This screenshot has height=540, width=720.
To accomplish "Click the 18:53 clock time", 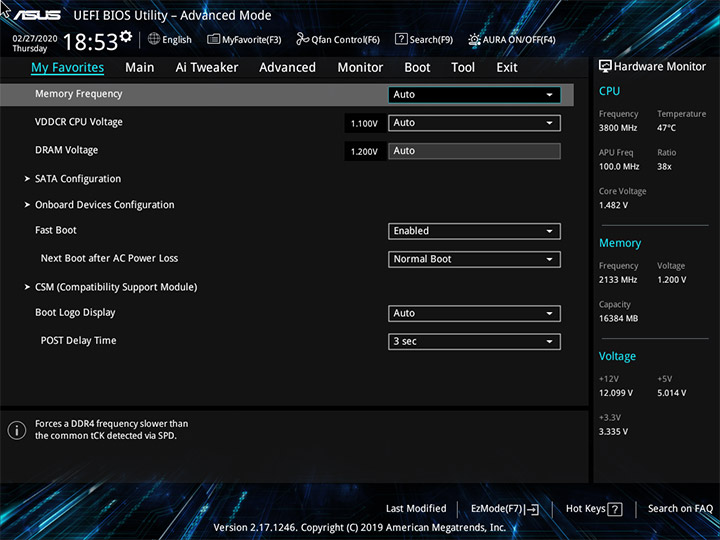I will point(90,42).
